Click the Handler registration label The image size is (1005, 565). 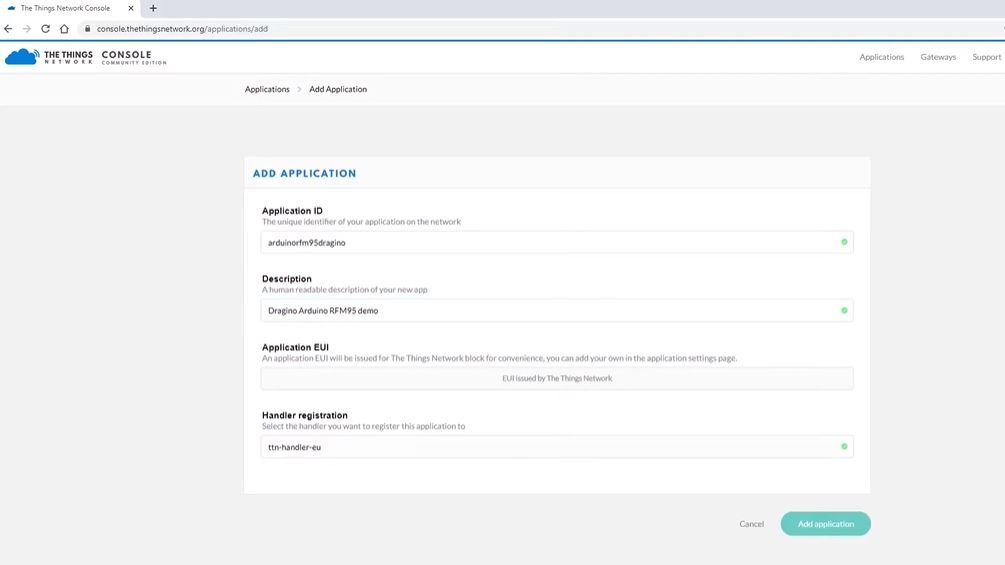304,415
